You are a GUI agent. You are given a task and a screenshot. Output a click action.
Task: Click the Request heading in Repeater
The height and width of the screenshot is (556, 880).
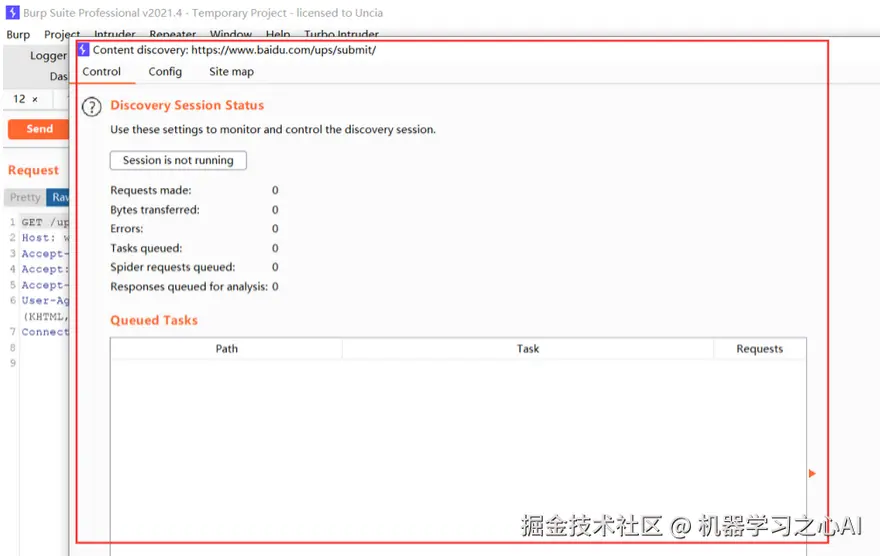click(x=33, y=170)
